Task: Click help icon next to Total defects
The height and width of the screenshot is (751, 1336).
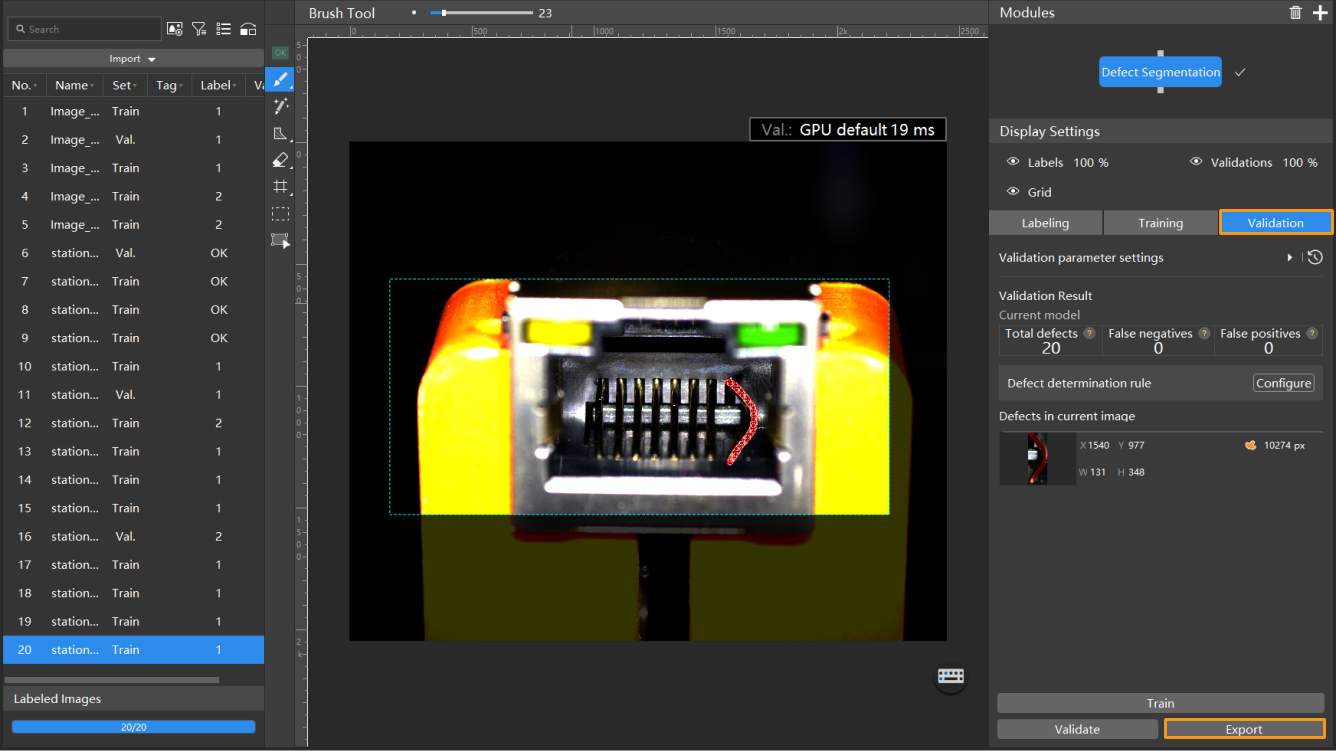Action: tap(1089, 333)
